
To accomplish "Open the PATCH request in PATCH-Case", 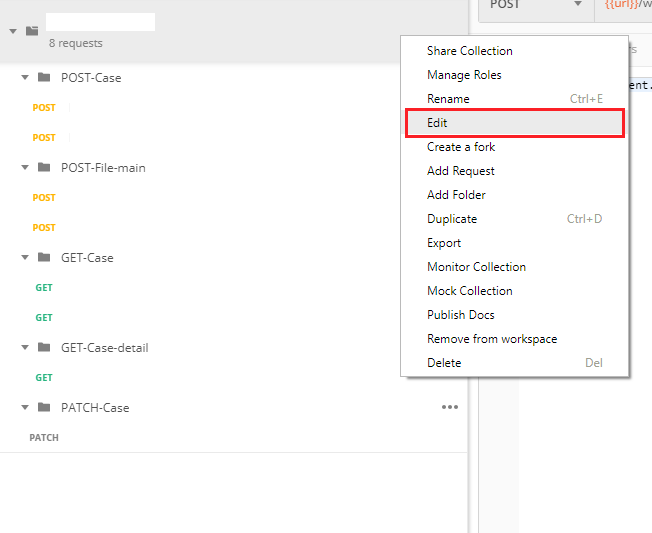I will click(x=44, y=438).
